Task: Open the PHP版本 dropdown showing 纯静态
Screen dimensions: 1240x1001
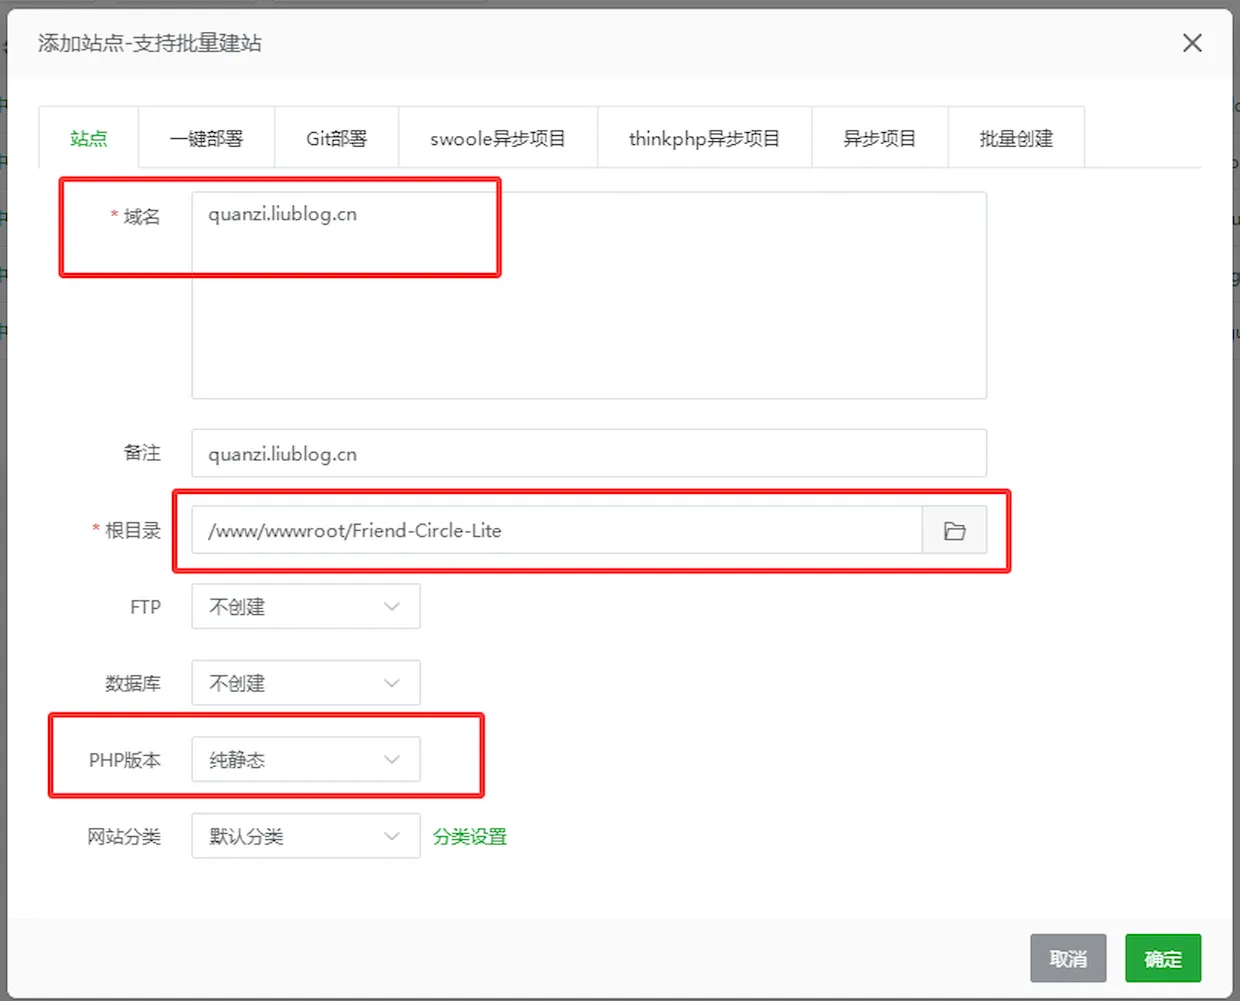Action: pyautogui.click(x=305, y=760)
